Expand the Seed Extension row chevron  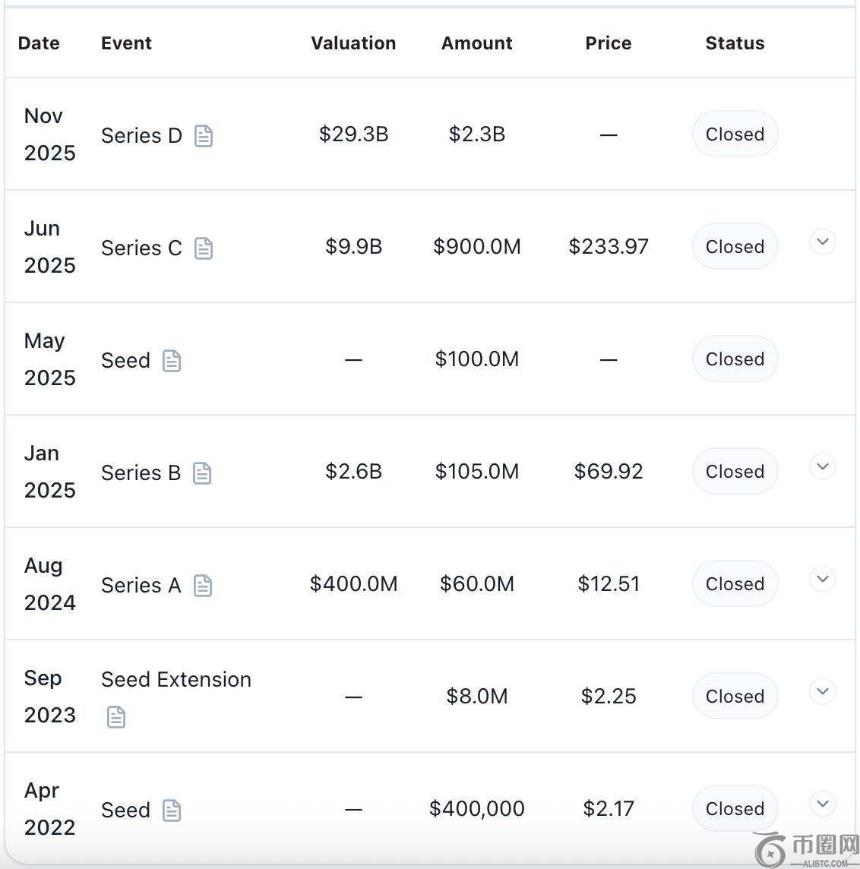(x=822, y=691)
